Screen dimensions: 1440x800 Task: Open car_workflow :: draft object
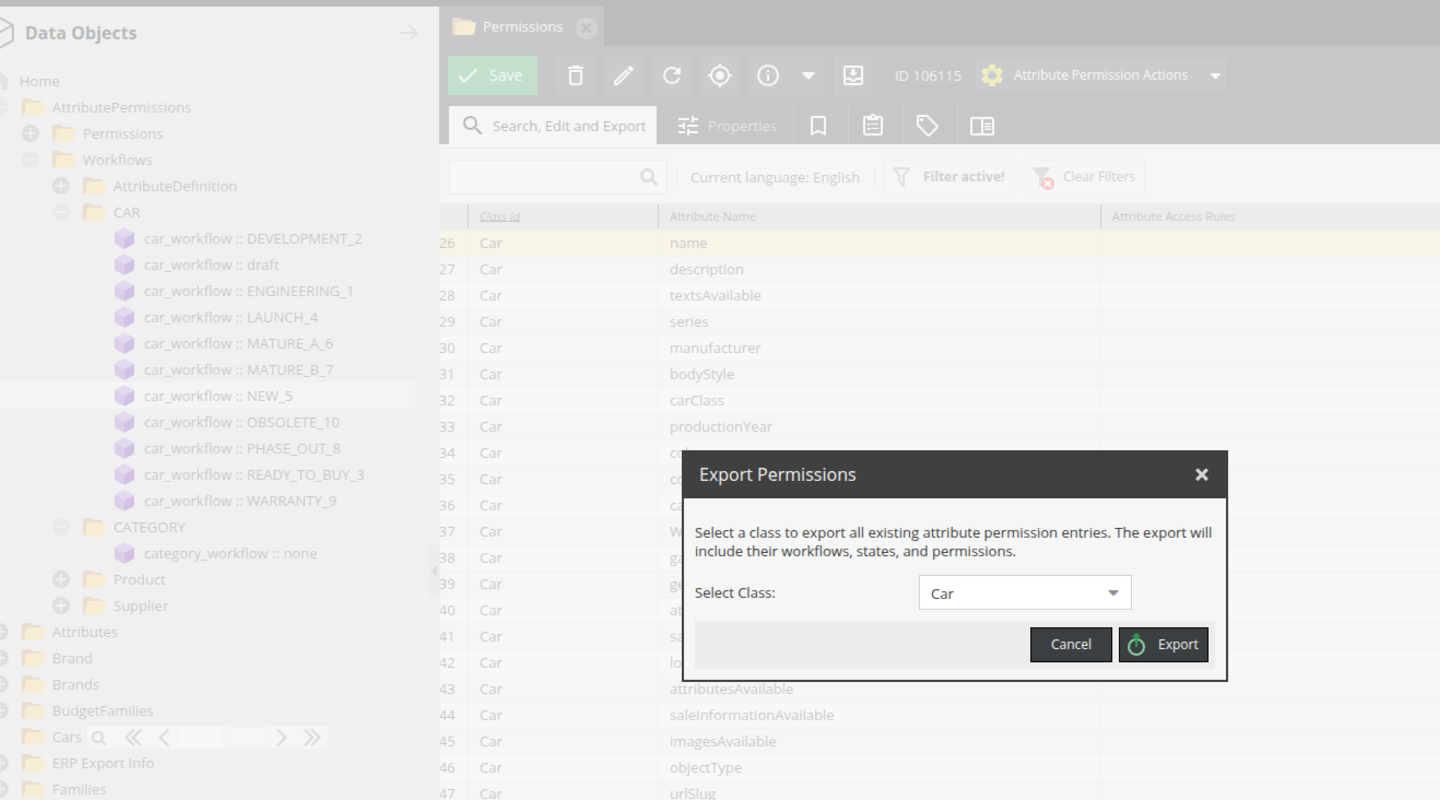[x=211, y=265]
